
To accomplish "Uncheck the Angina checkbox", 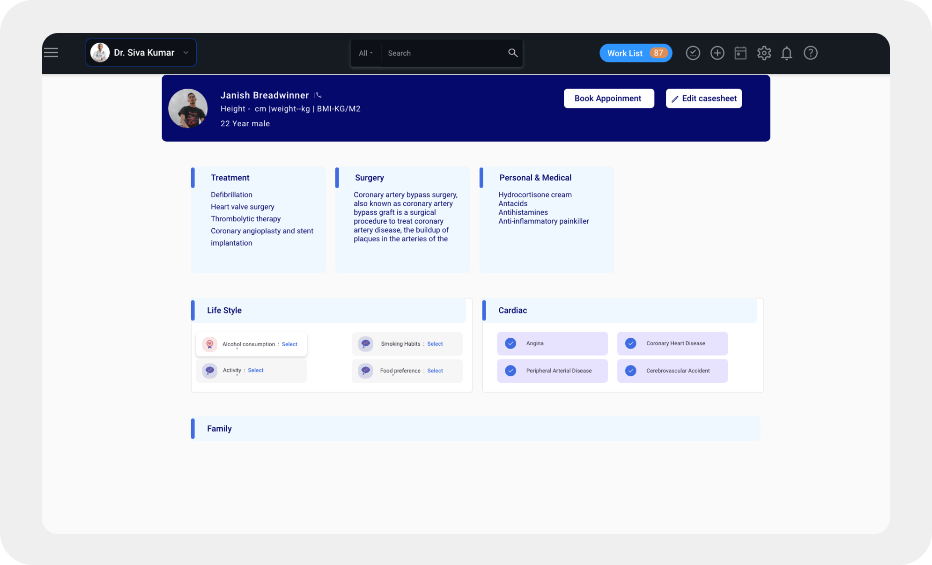I will (510, 343).
